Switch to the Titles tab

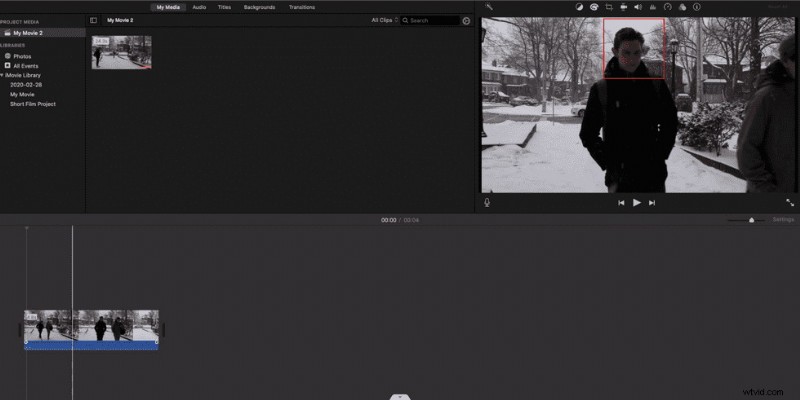[x=224, y=7]
